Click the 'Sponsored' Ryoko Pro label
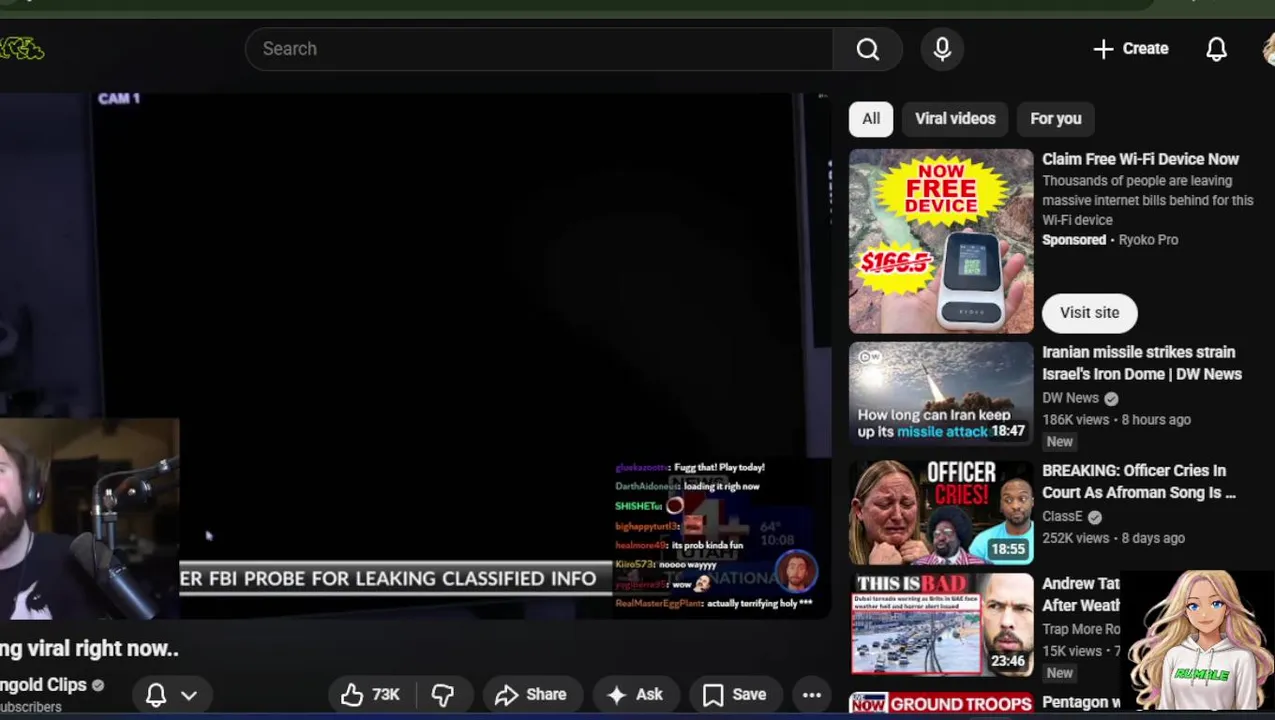Viewport: 1275px width, 720px height. pyautogui.click(x=1110, y=240)
